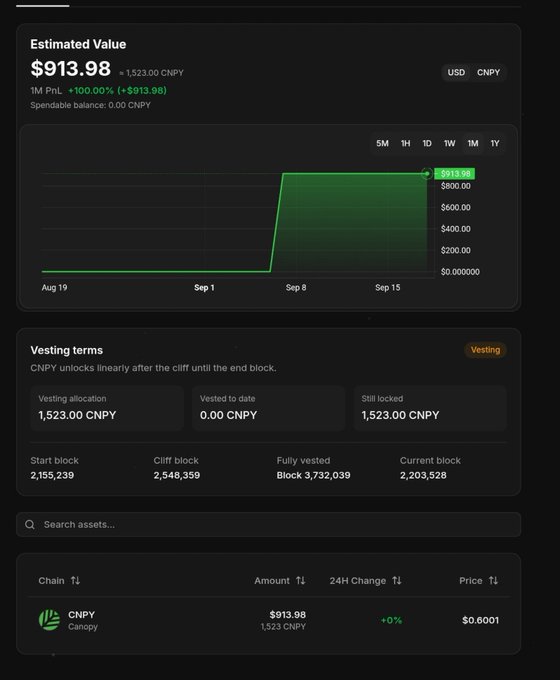Click the Vesting terms heading
Image resolution: width=560 pixels, height=680 pixels.
coord(66,350)
